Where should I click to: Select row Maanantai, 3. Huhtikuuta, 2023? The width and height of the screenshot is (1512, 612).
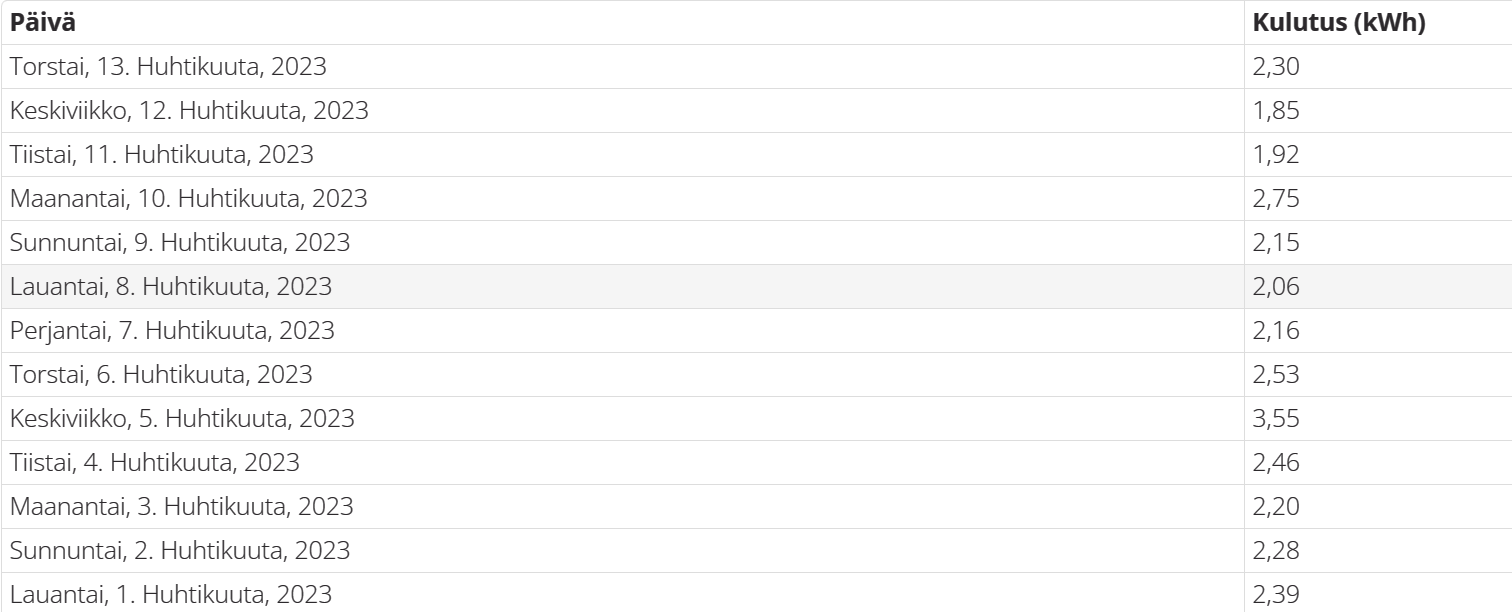coord(756,507)
